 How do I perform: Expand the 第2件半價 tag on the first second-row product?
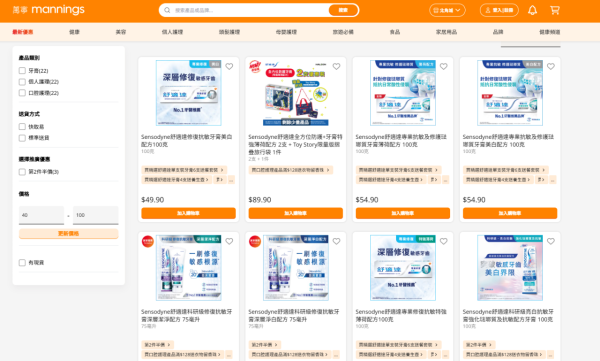click(157, 345)
